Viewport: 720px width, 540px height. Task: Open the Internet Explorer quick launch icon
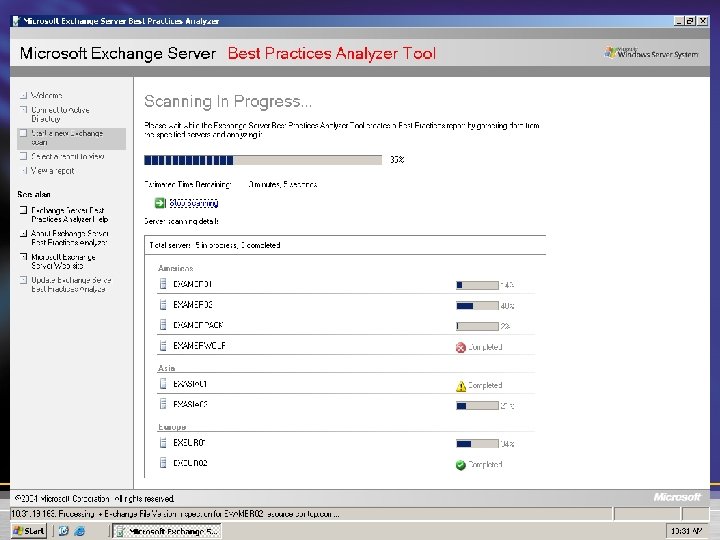click(x=79, y=531)
